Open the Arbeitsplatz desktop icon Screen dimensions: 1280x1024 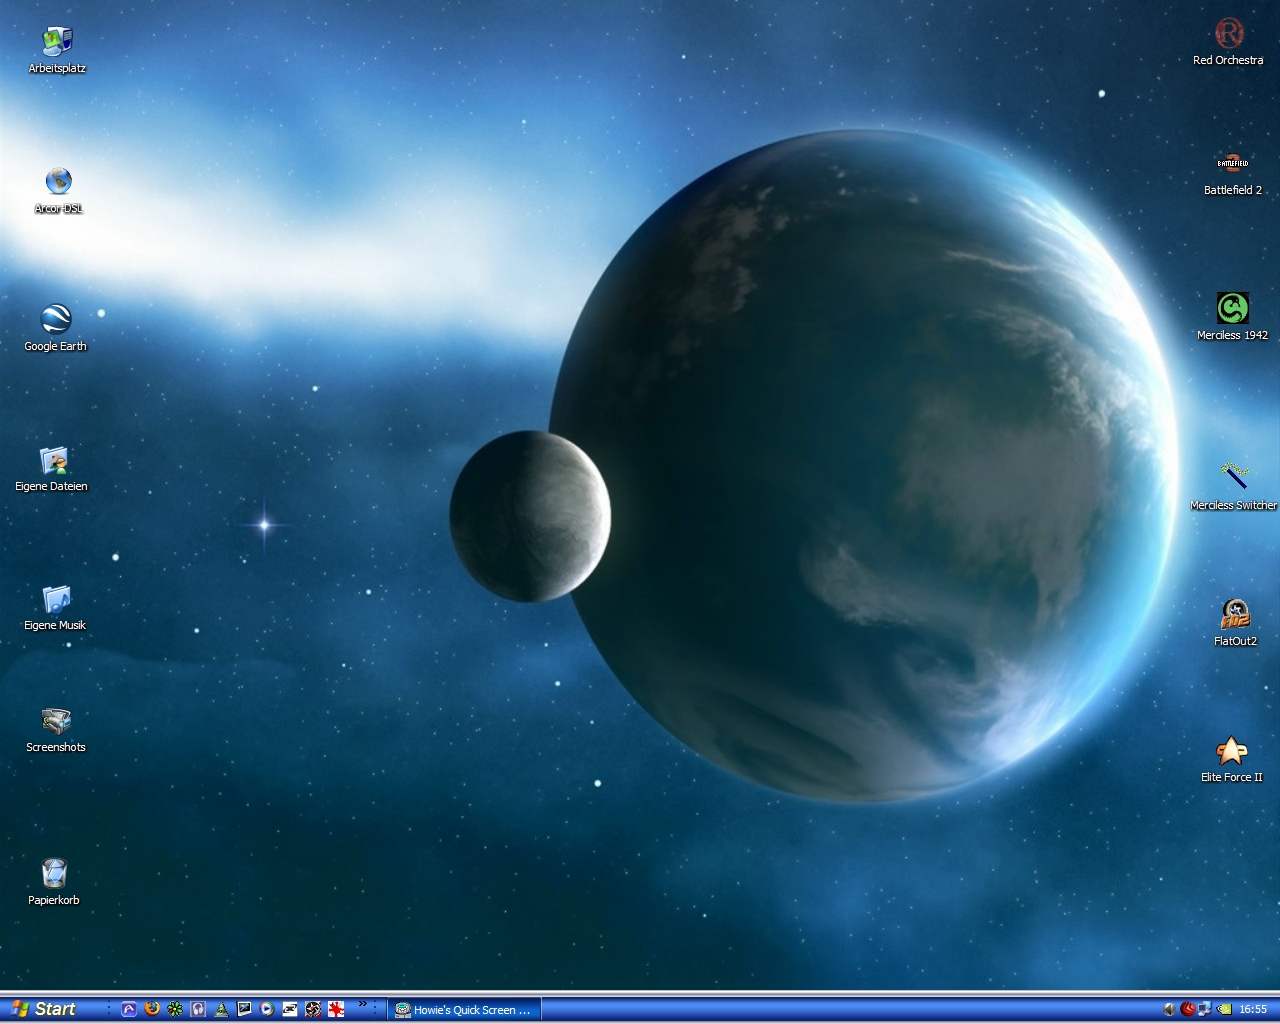point(57,50)
